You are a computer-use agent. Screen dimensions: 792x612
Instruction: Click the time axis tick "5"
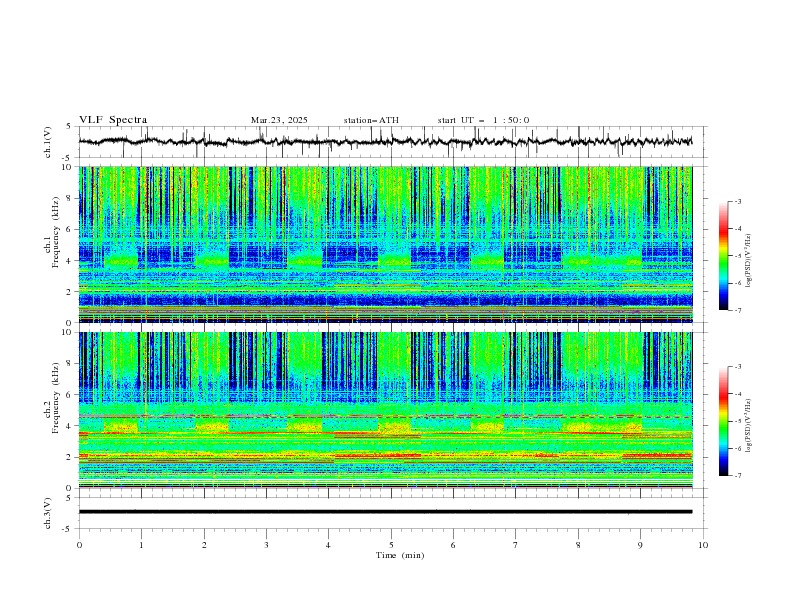(391, 545)
